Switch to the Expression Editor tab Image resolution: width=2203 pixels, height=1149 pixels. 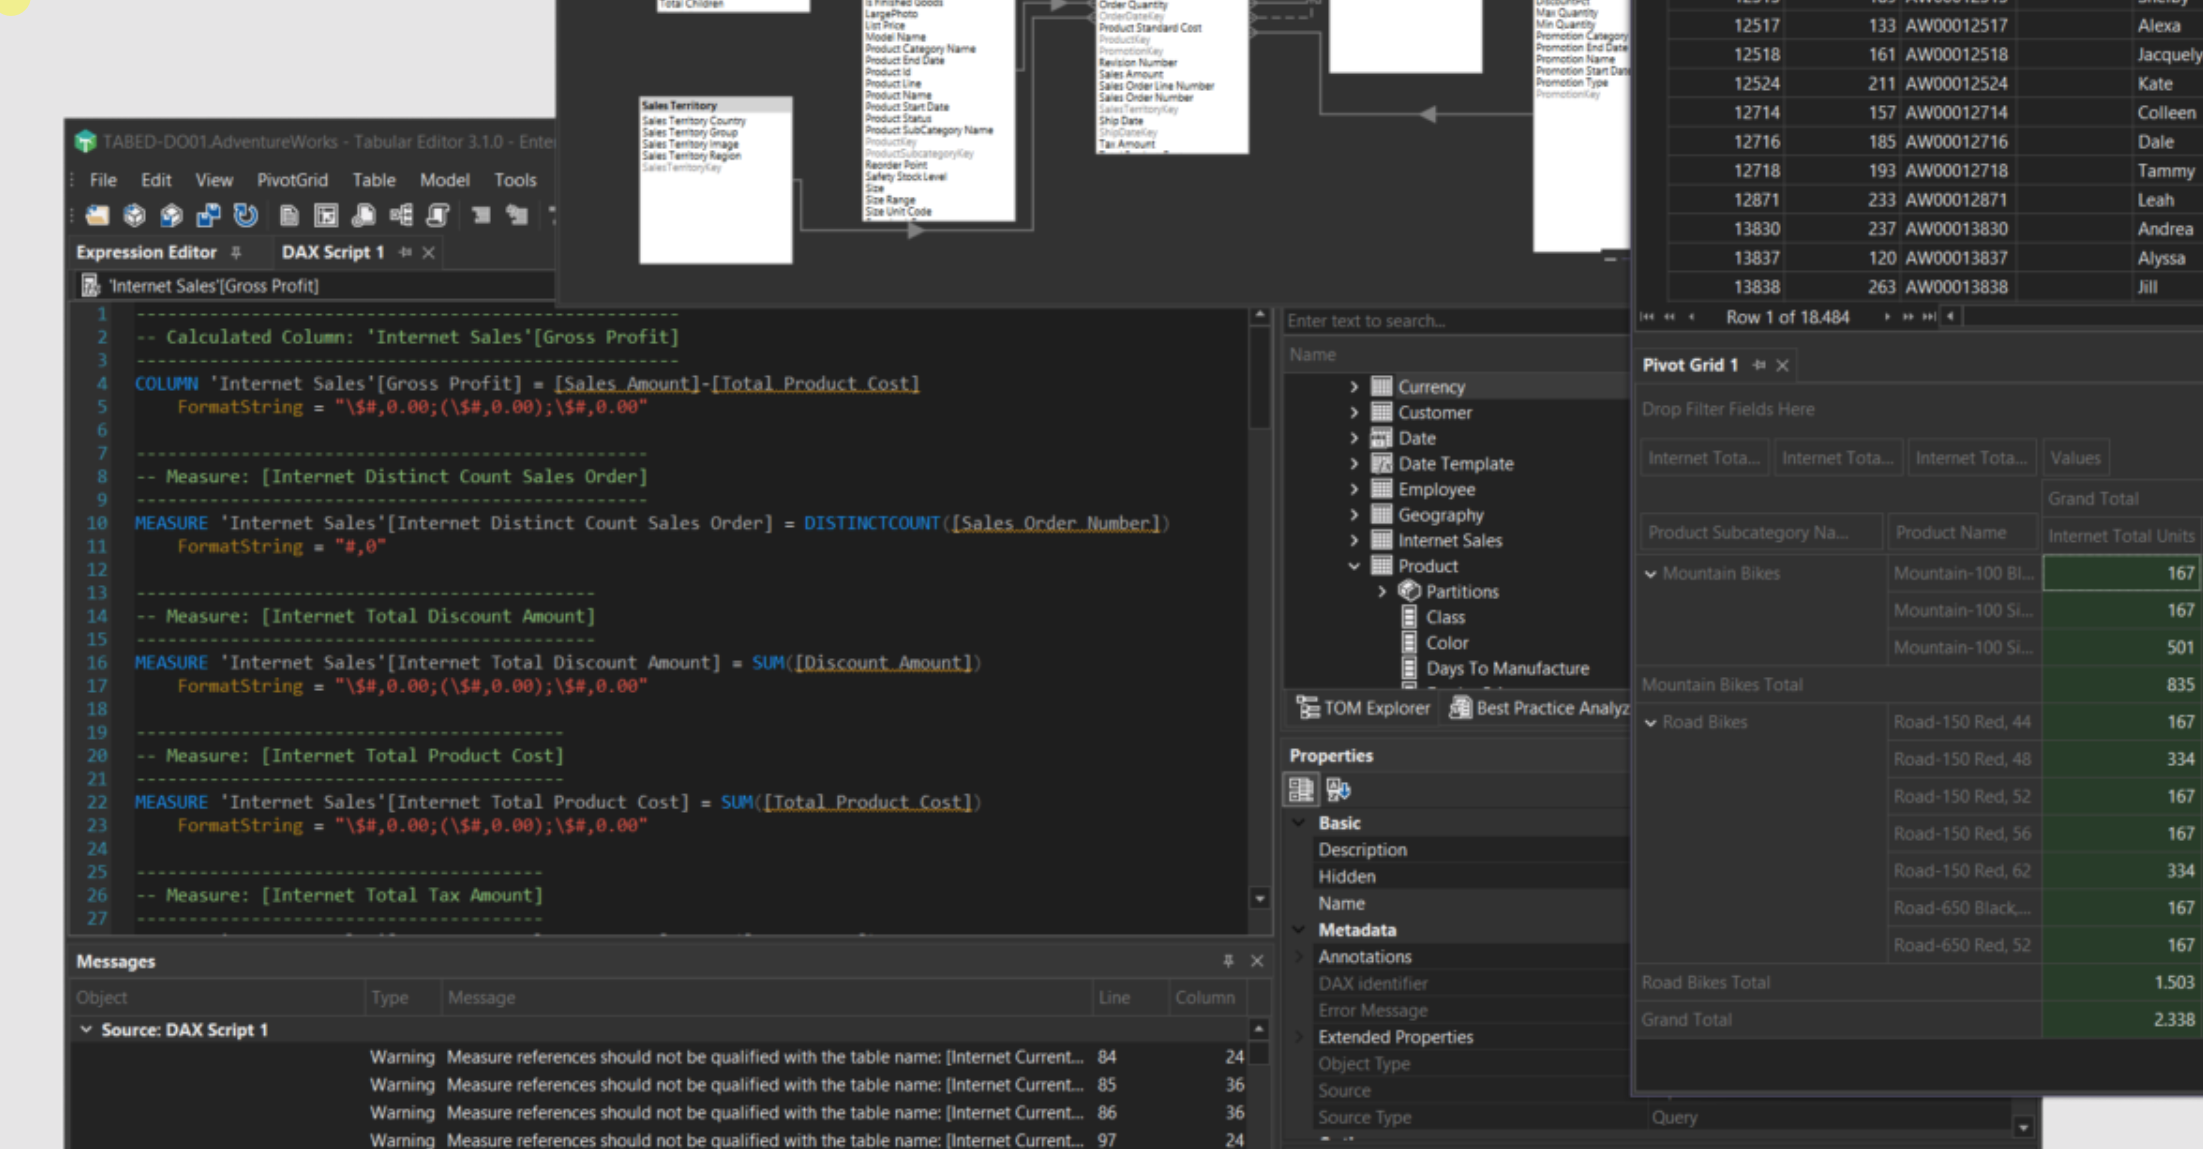click(146, 253)
